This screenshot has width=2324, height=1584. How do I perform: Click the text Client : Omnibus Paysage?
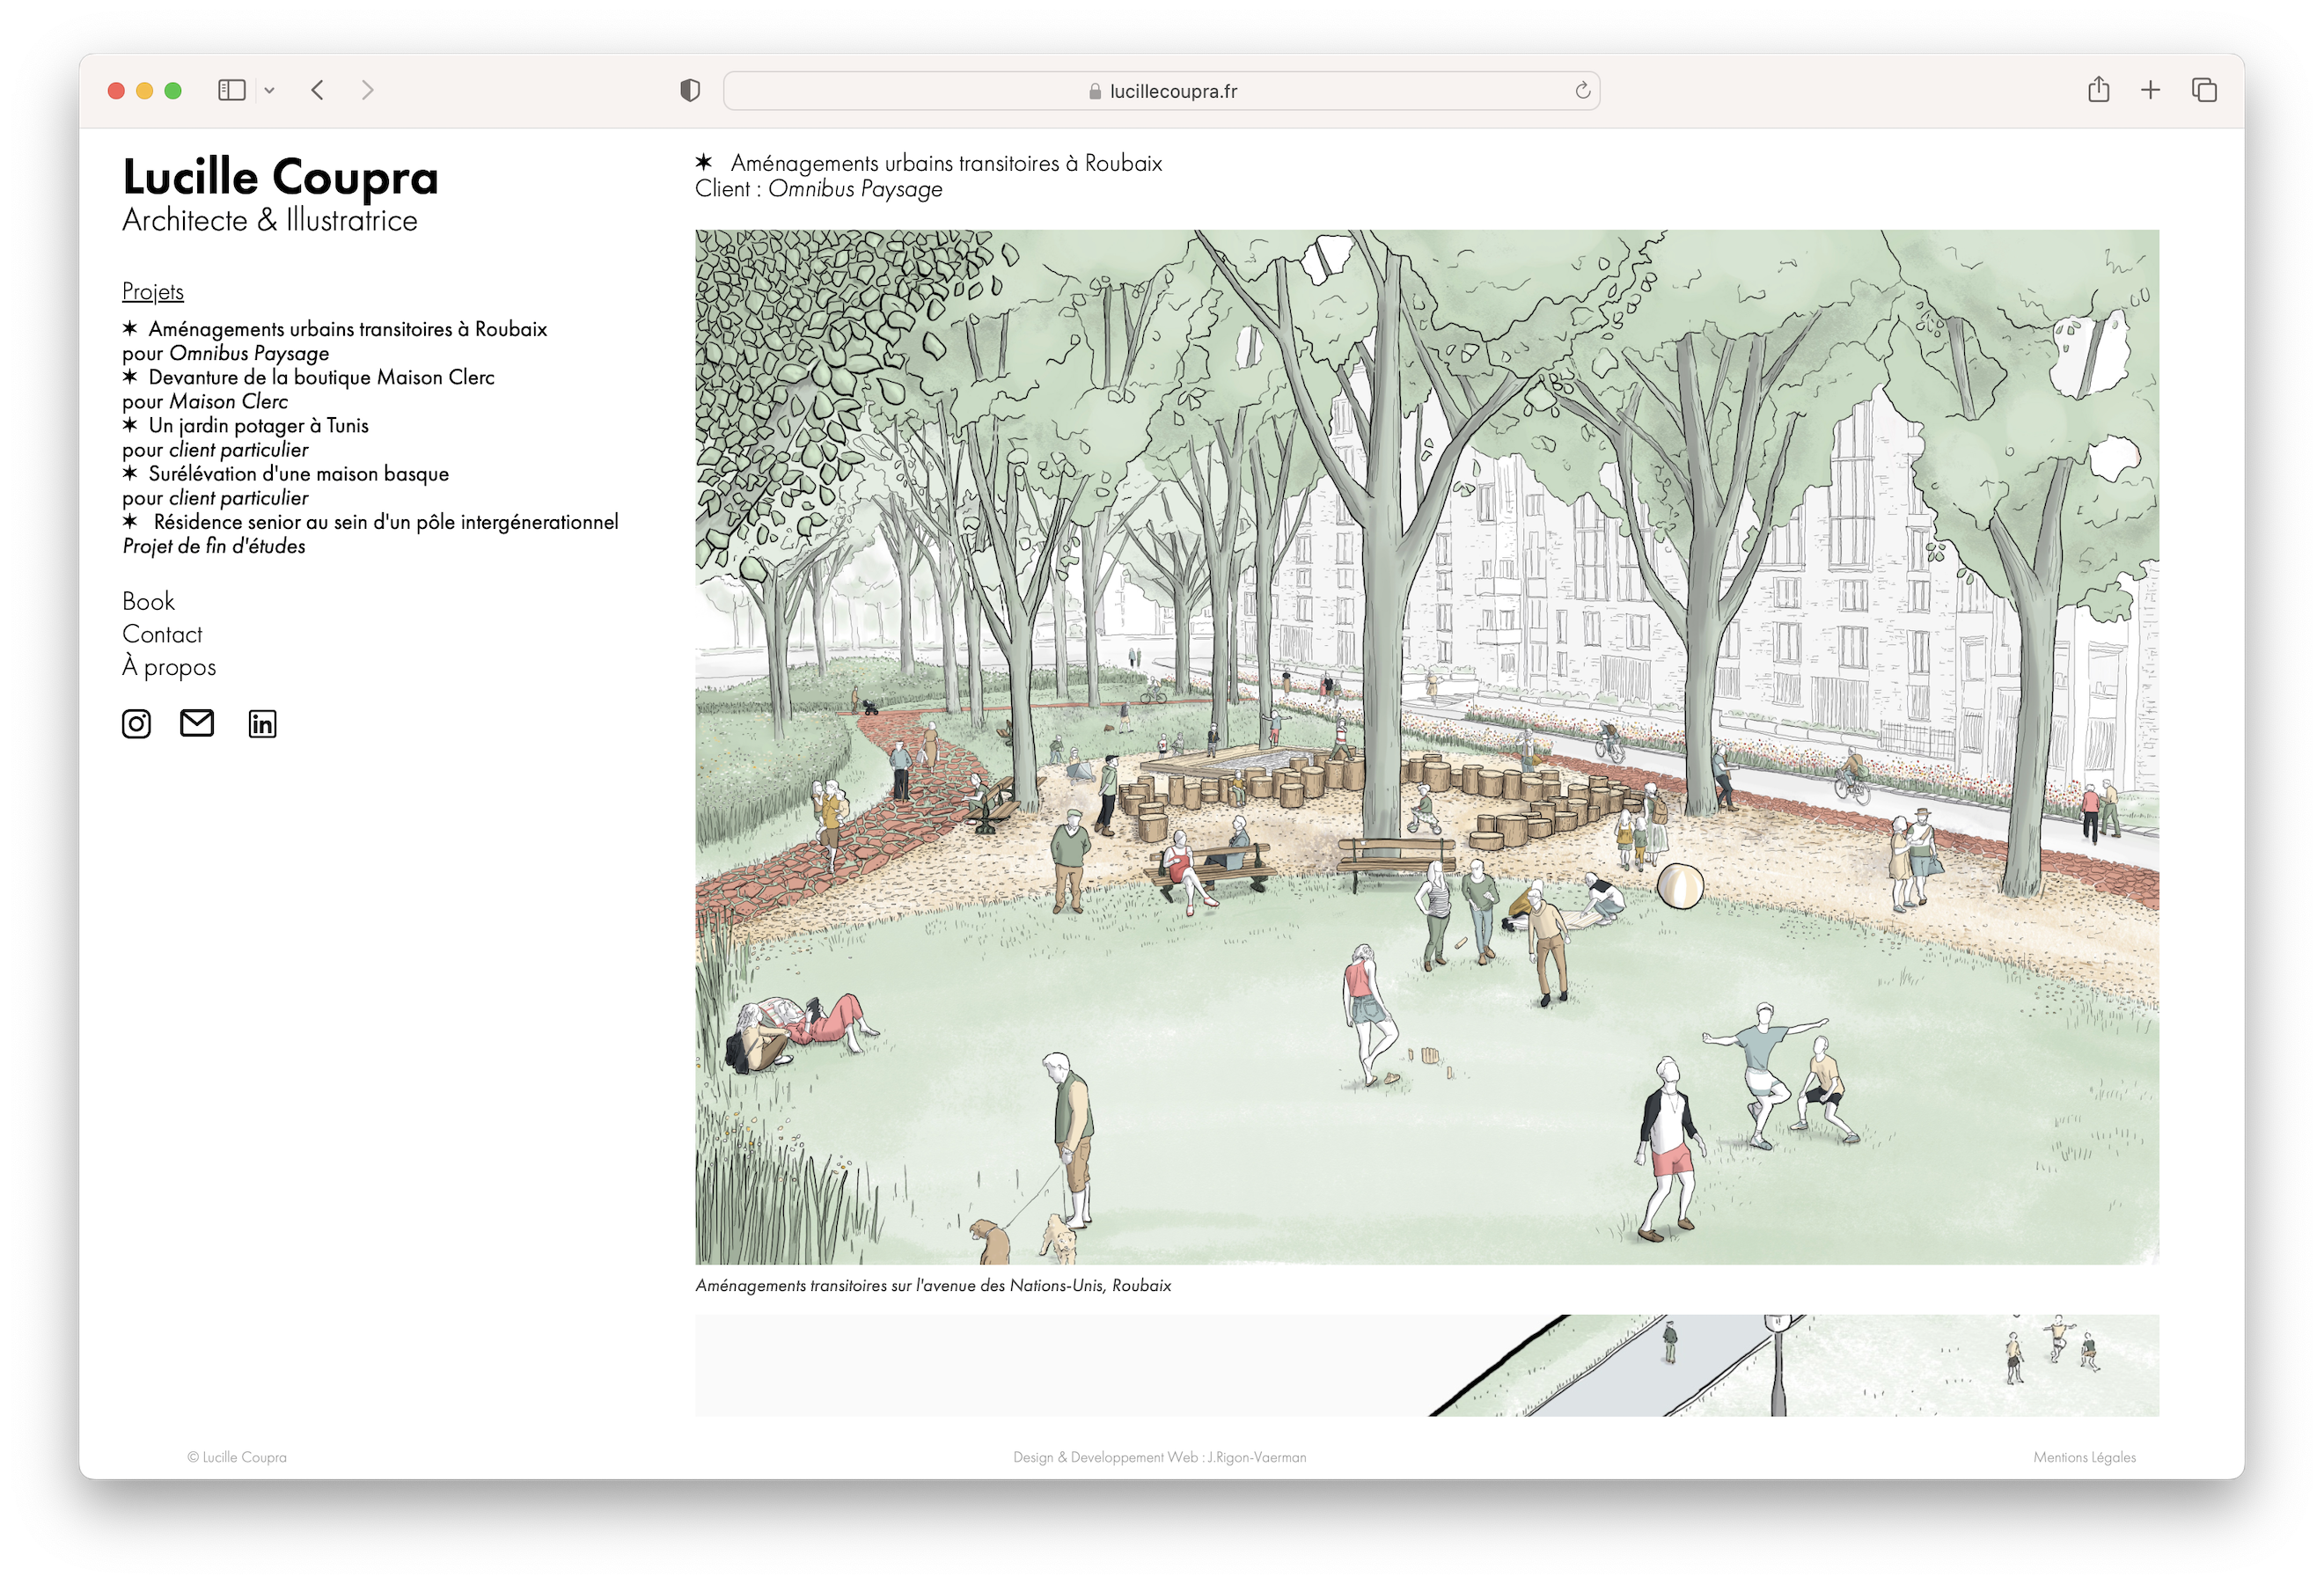tap(819, 189)
